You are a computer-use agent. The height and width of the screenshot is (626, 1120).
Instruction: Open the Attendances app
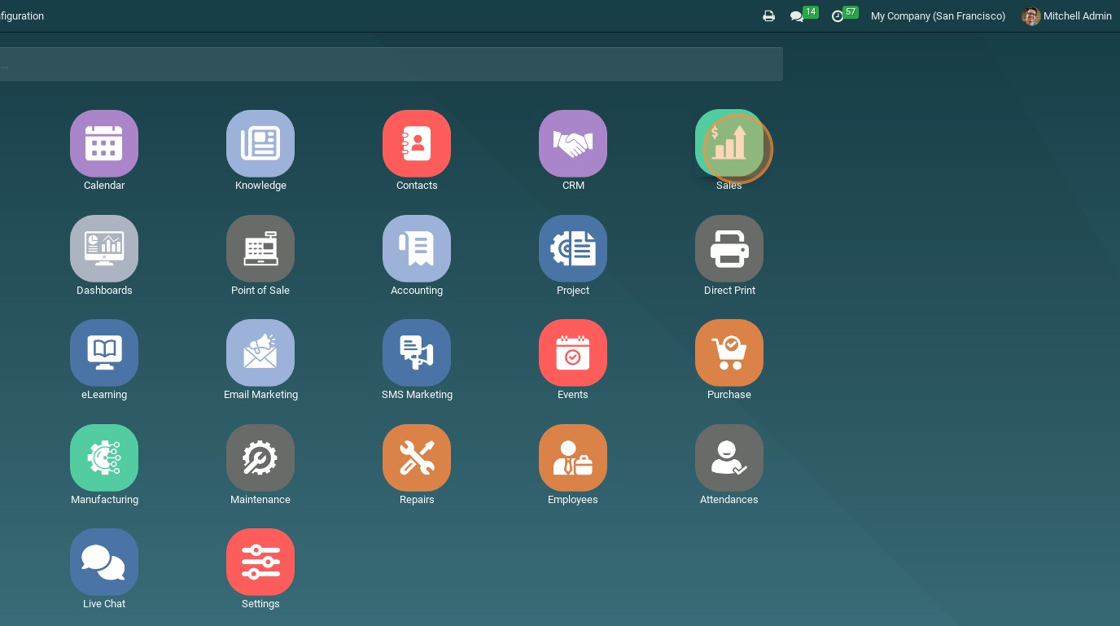(729, 458)
